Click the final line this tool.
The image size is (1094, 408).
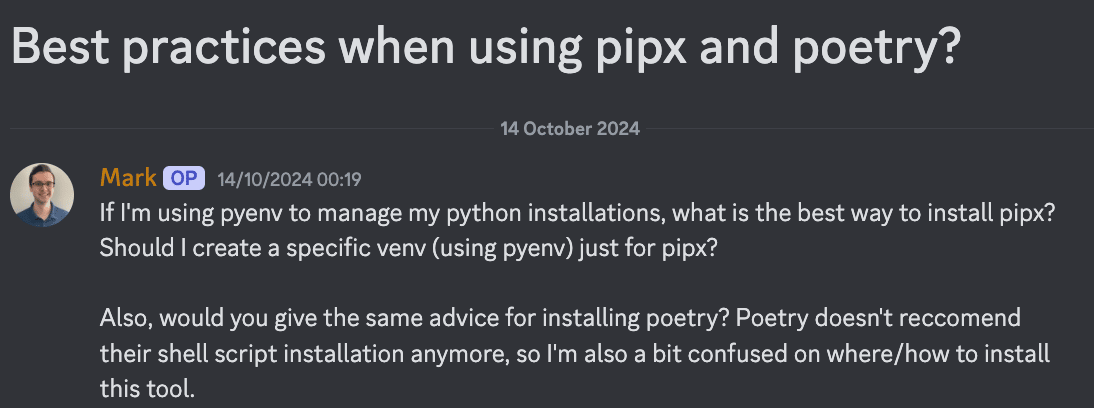pos(147,388)
